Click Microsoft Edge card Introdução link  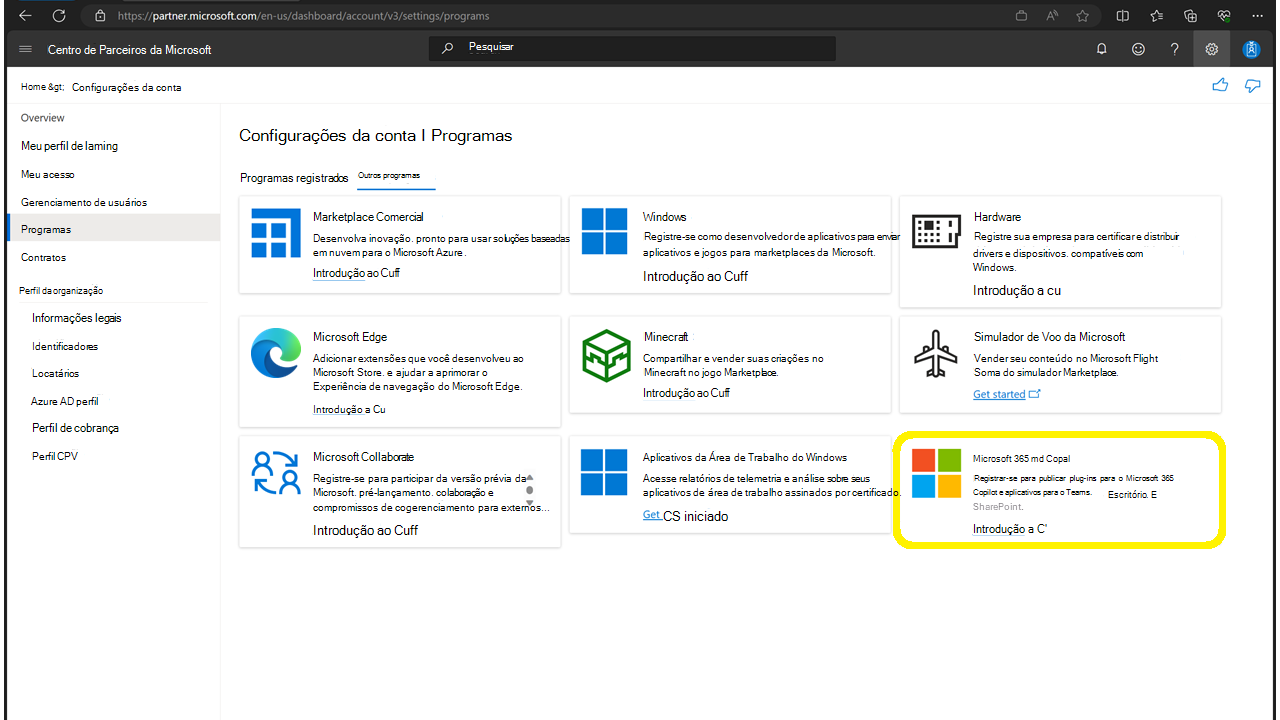(349, 409)
